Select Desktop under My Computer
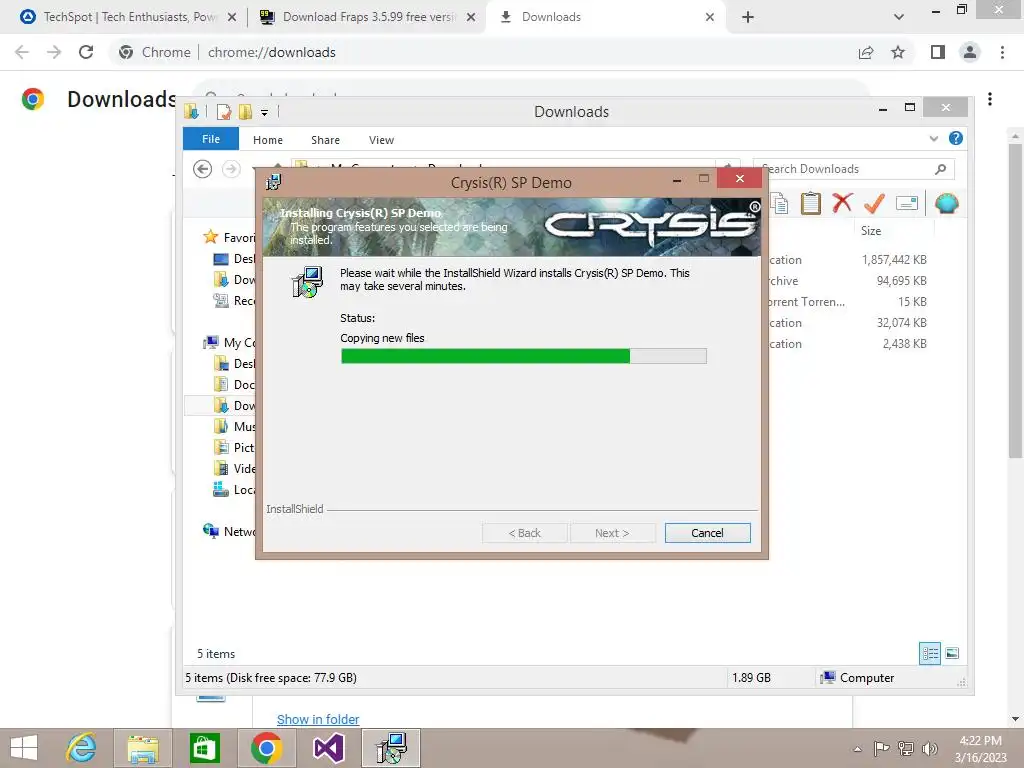Image resolution: width=1024 pixels, height=768 pixels. click(x=234, y=364)
